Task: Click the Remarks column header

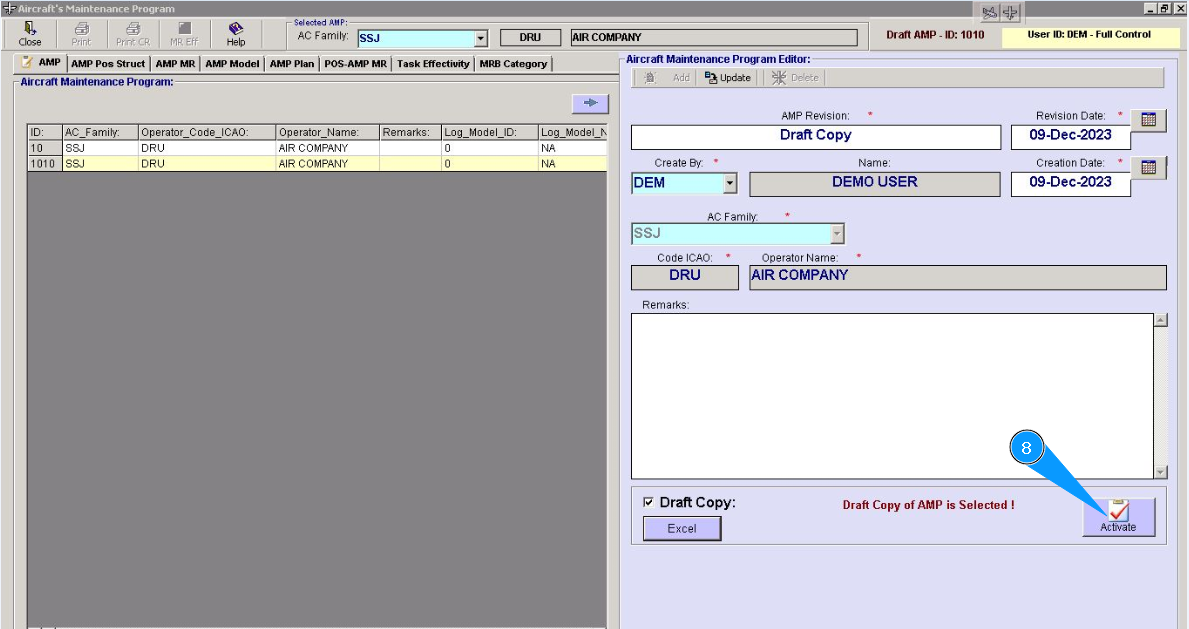Action: point(410,132)
